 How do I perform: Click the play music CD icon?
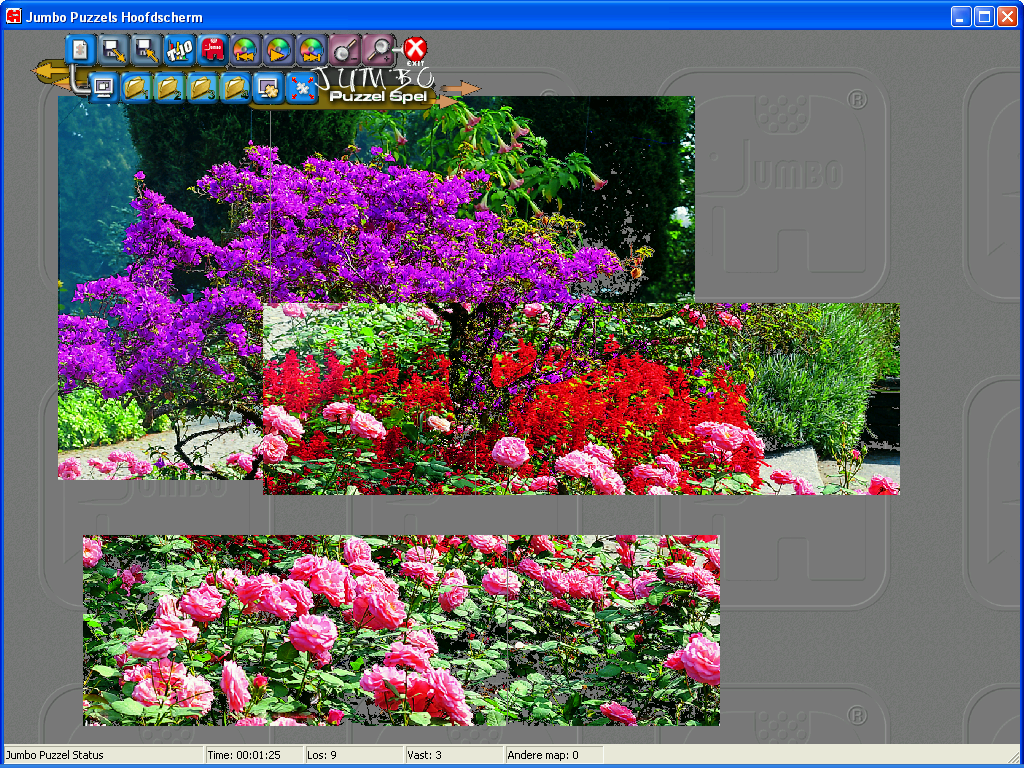[279, 50]
